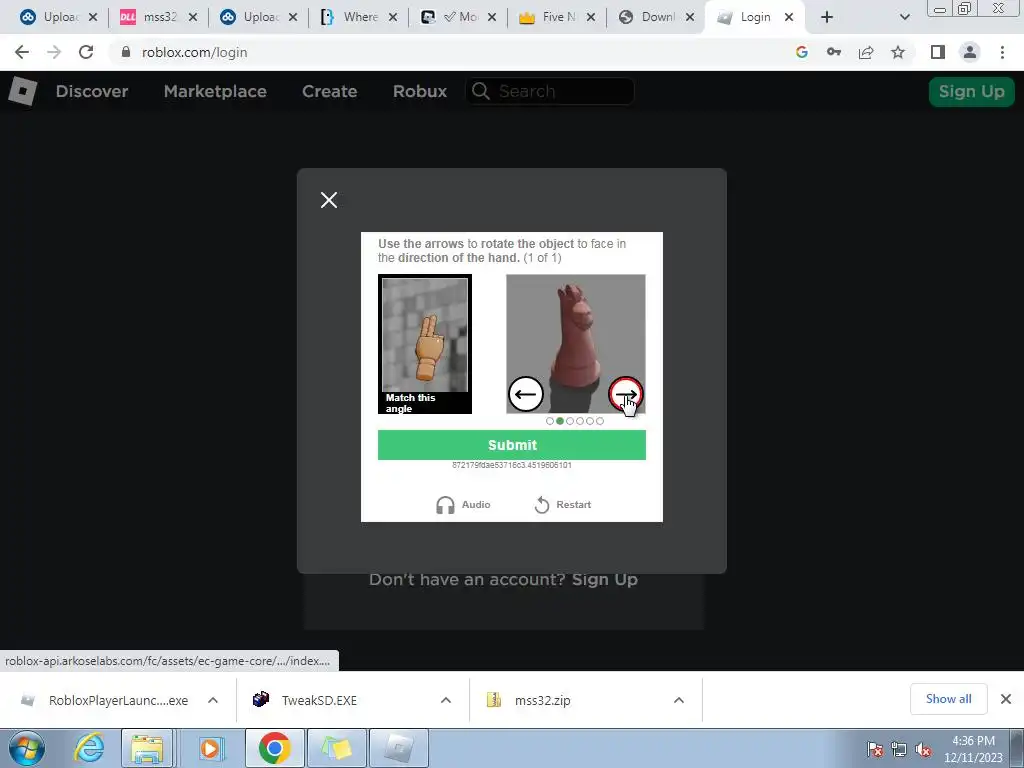Viewport: 1024px width, 768px height.
Task: Open the network tray icon
Action: [x=899, y=749]
